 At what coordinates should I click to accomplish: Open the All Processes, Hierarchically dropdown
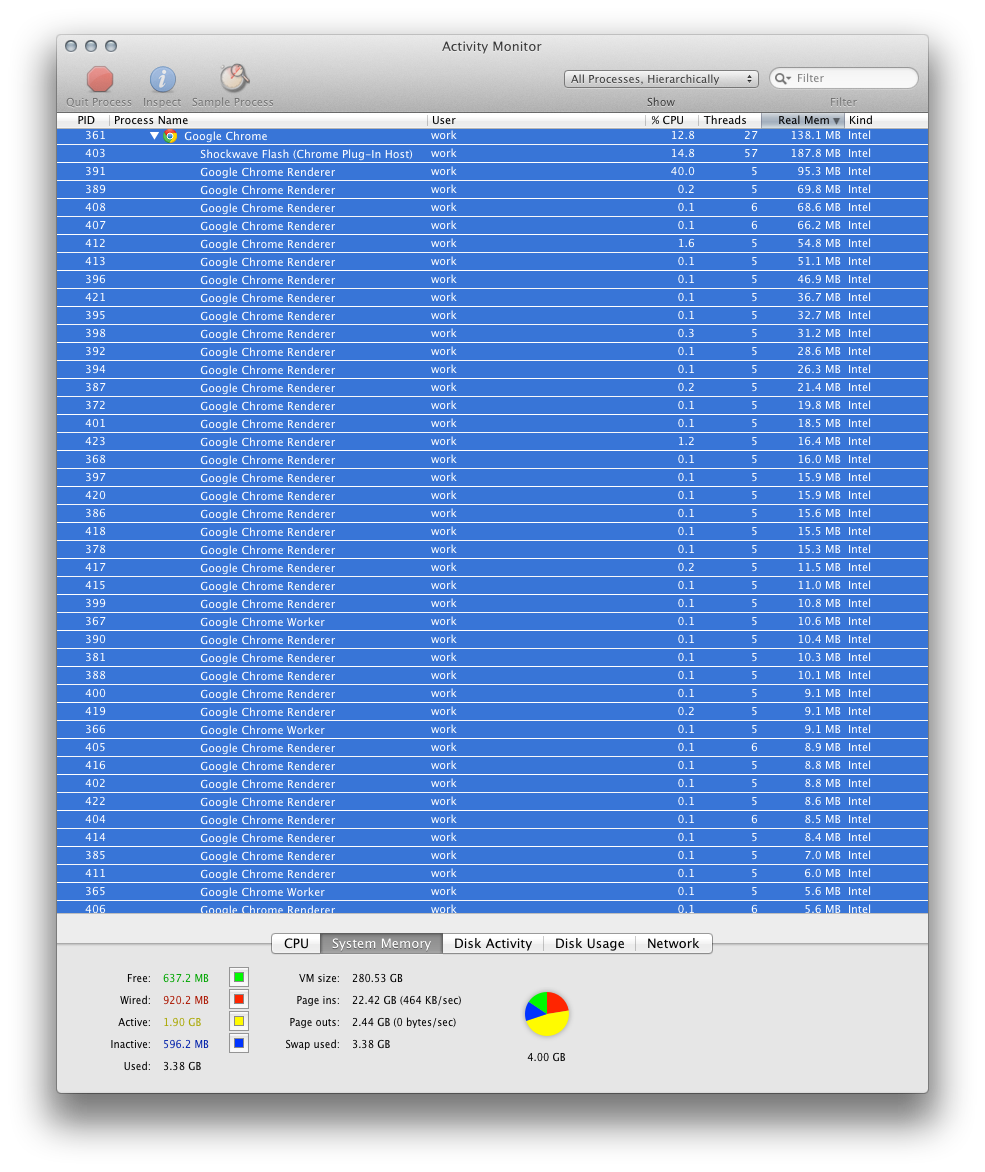661,78
